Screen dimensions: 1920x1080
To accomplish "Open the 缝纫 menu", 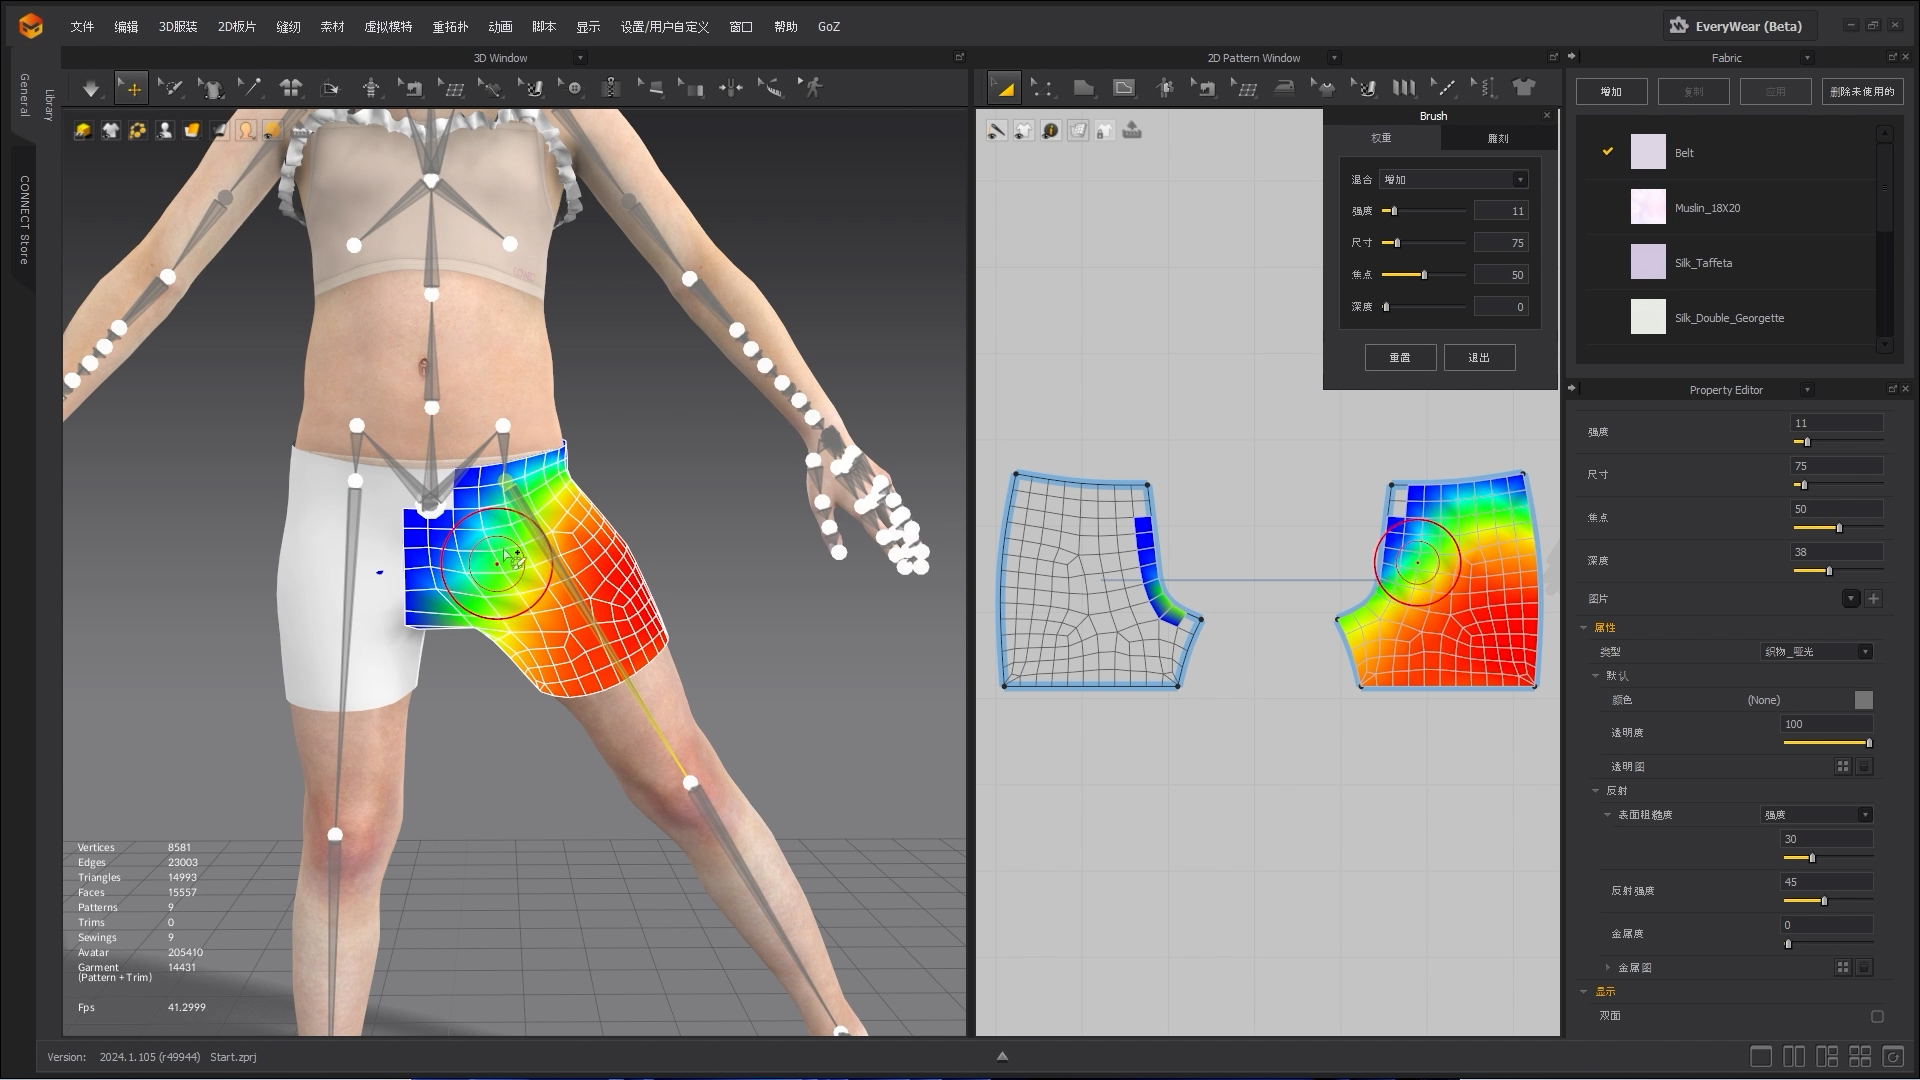I will (289, 27).
